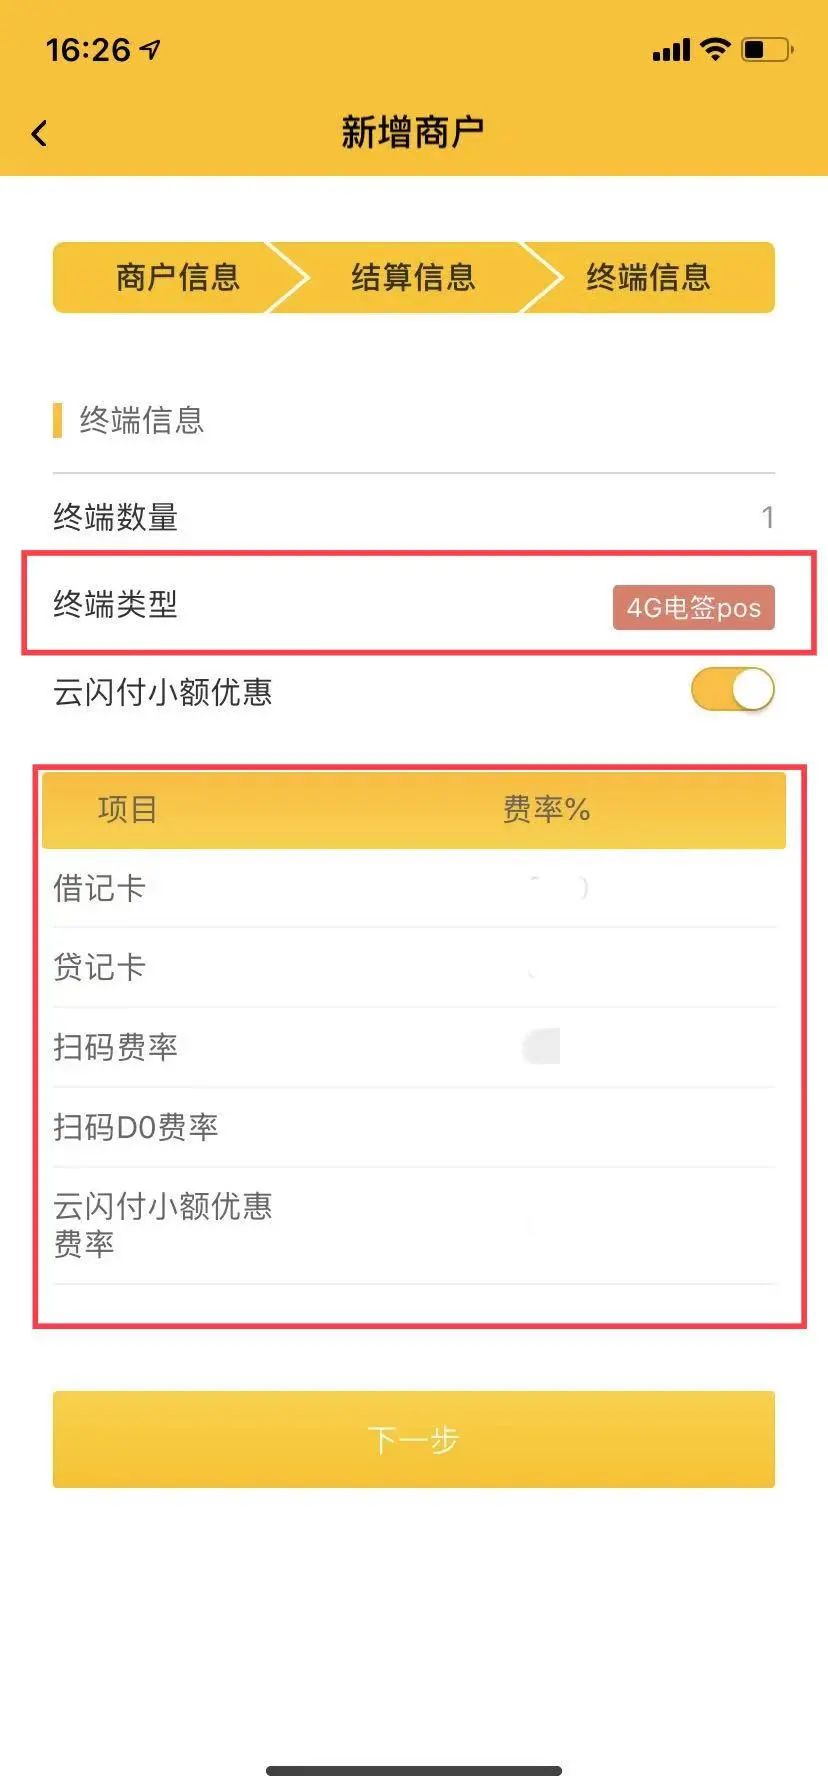Tap the Wi-Fi icon in the status bar
Screen dimensions: 828x1792
pos(714,48)
